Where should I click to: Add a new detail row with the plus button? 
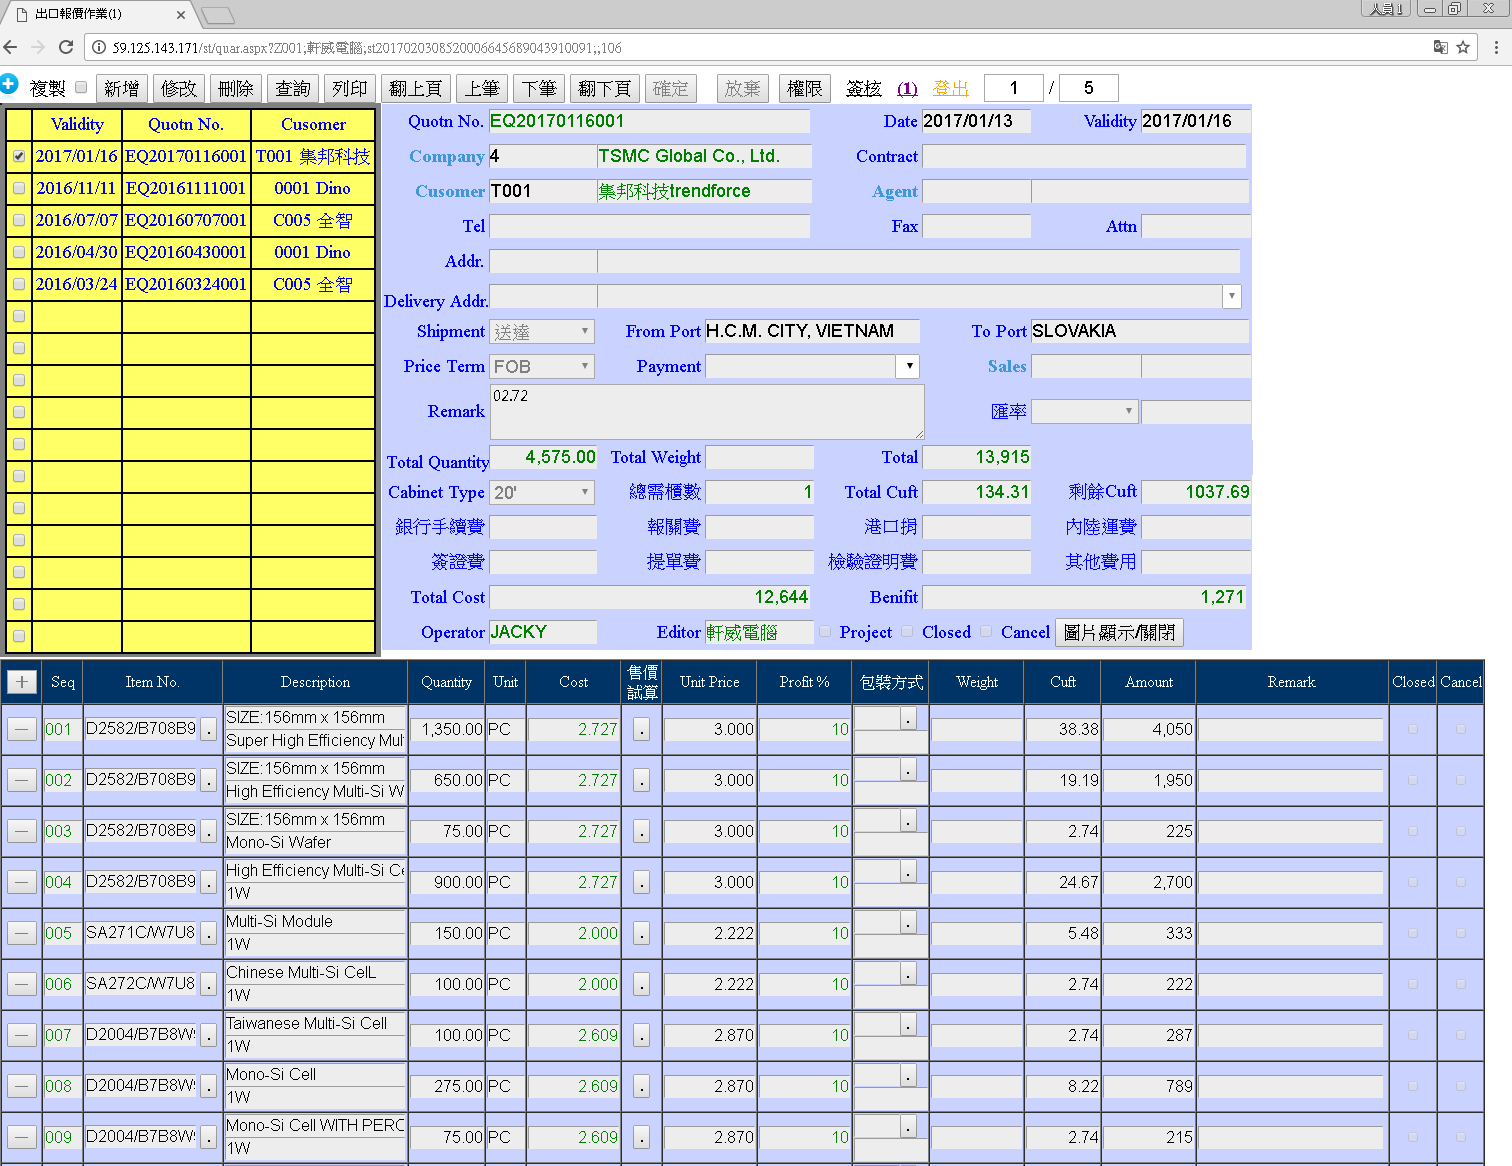pyautogui.click(x=22, y=681)
